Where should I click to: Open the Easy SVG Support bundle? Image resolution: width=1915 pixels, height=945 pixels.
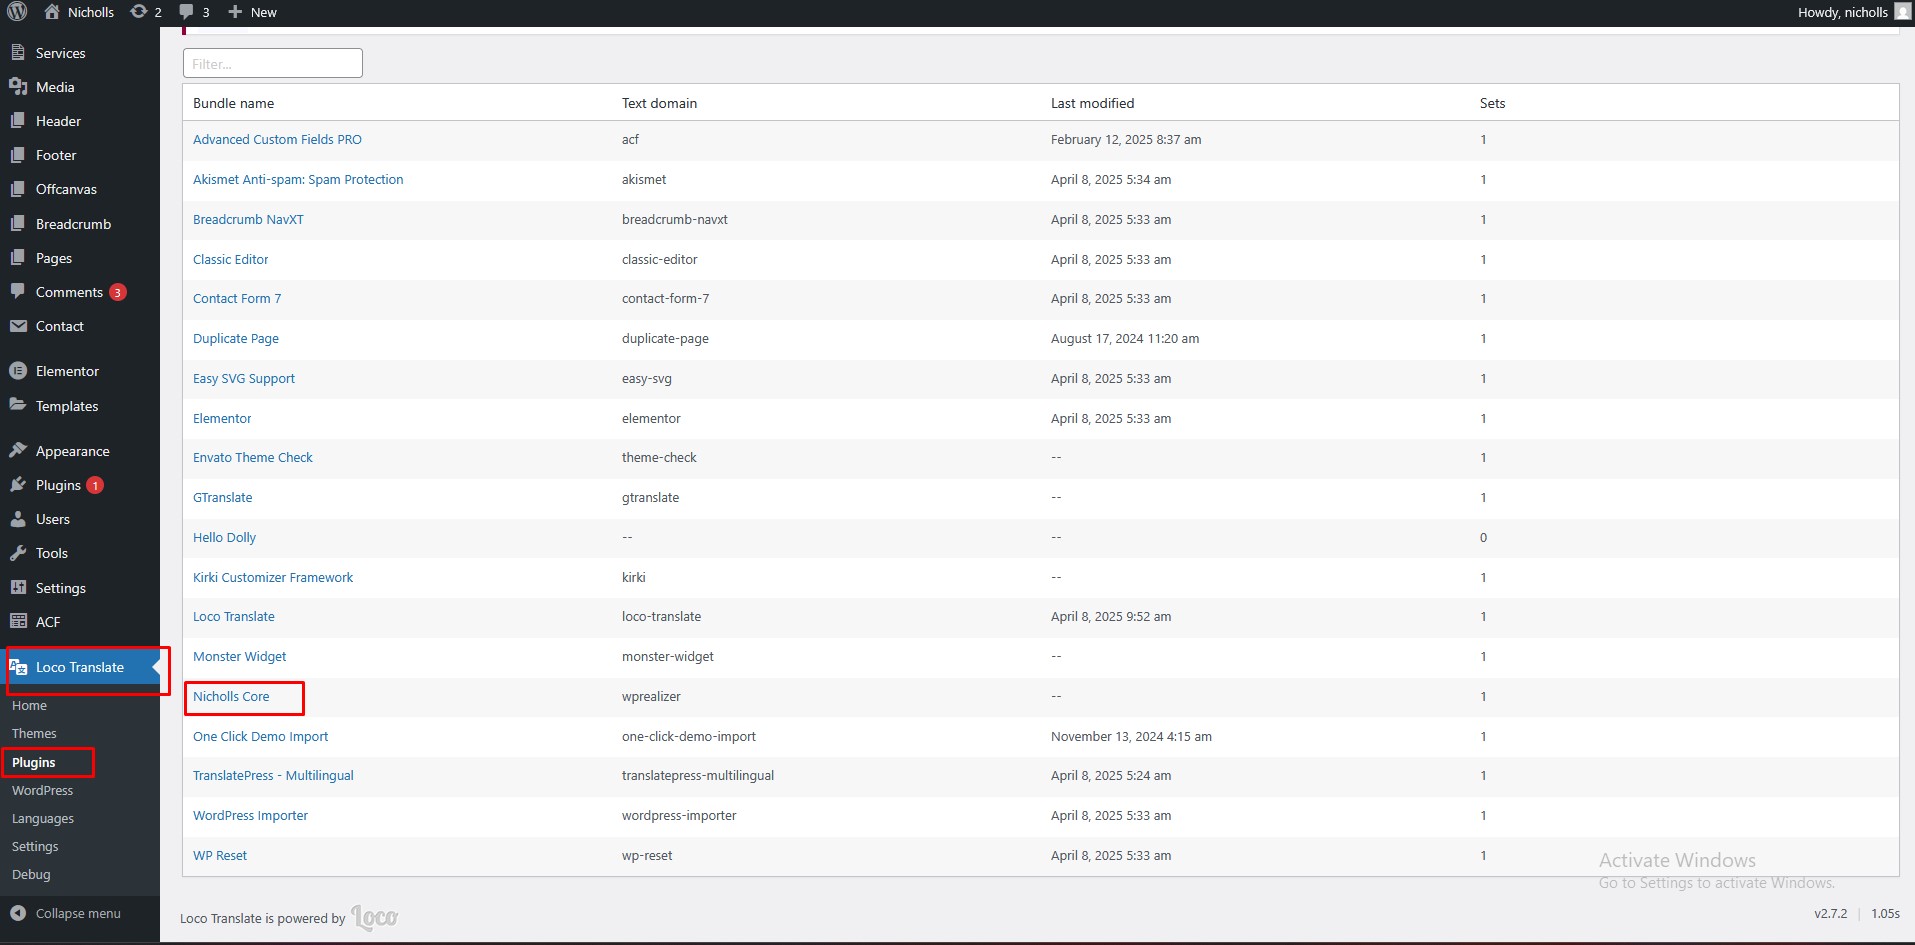tap(244, 378)
